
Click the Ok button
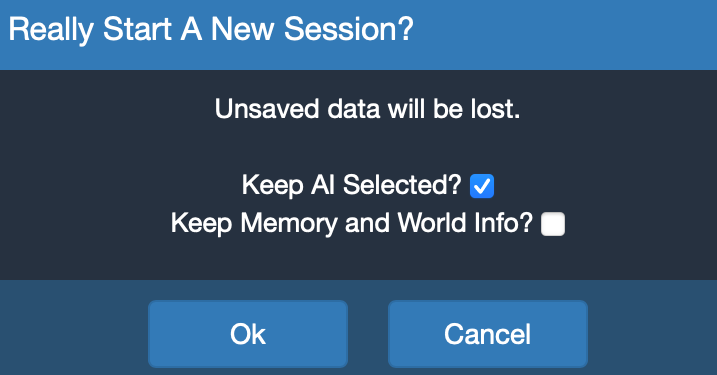(248, 334)
